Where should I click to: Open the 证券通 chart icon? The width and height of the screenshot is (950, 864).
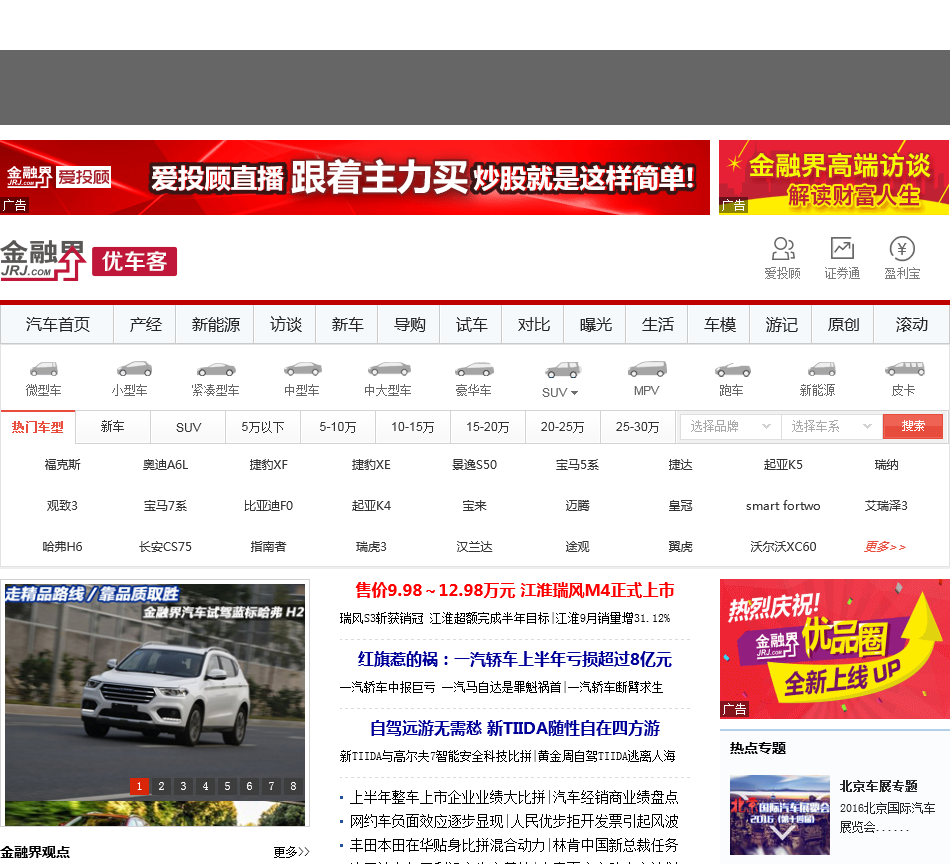[842, 248]
